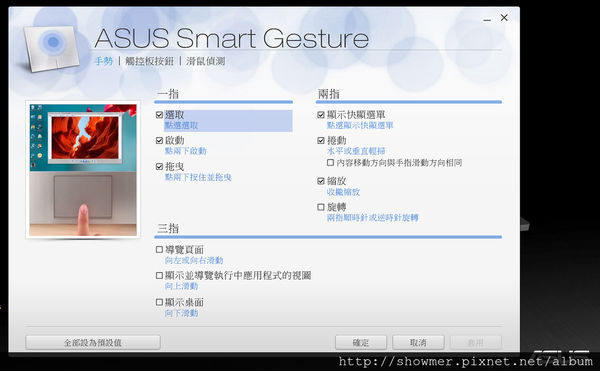Enable the 旋轉 rotate checkbox

click(321, 207)
